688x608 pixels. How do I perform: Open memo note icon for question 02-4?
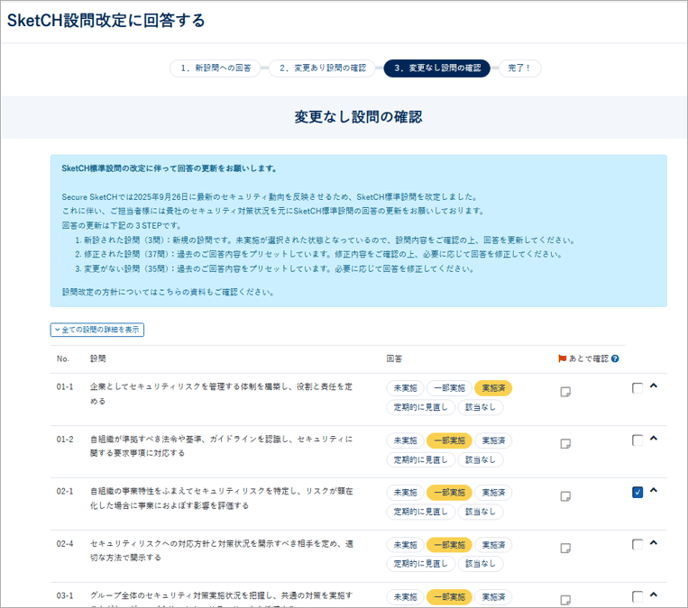point(566,548)
